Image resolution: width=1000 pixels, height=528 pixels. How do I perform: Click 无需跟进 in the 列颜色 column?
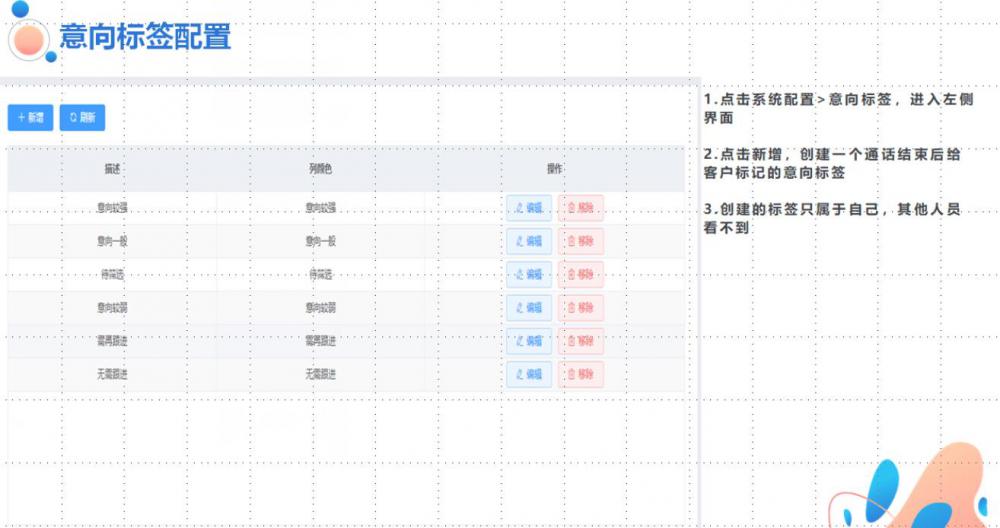pos(320,375)
